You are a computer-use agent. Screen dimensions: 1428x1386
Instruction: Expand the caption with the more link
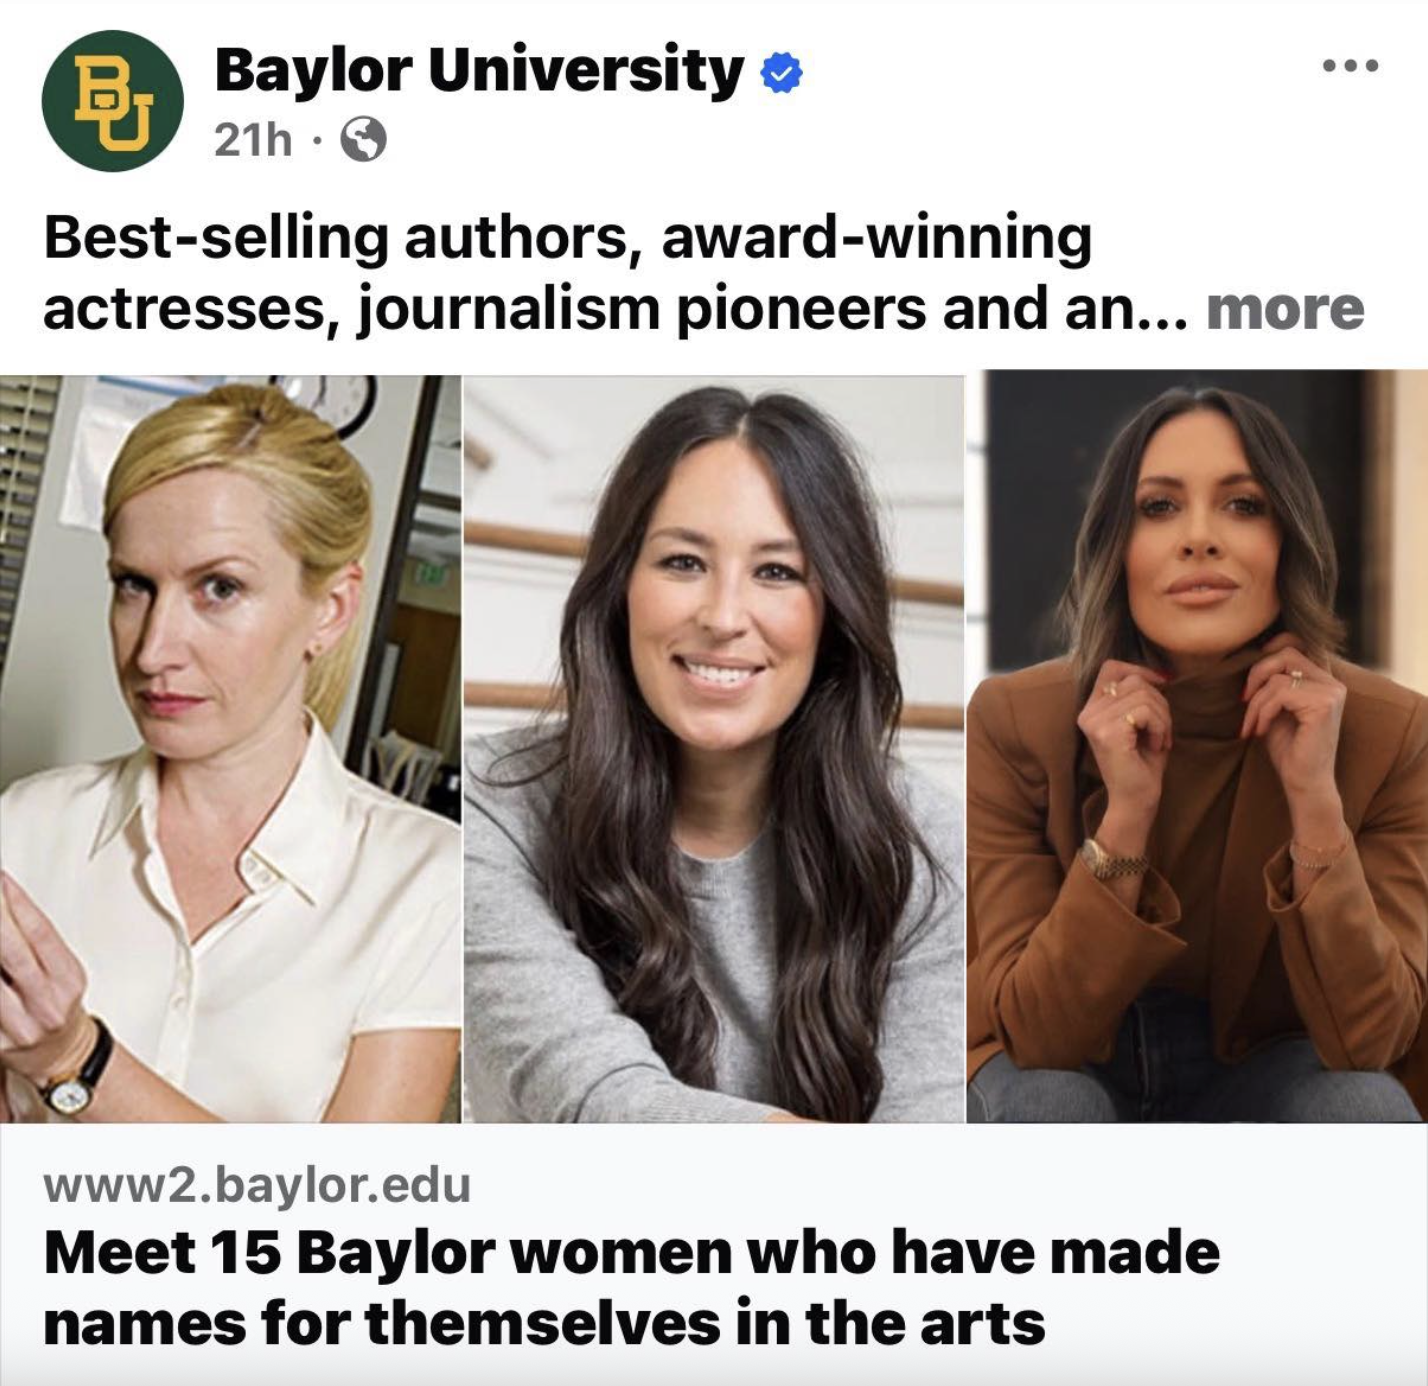[x=1285, y=308]
